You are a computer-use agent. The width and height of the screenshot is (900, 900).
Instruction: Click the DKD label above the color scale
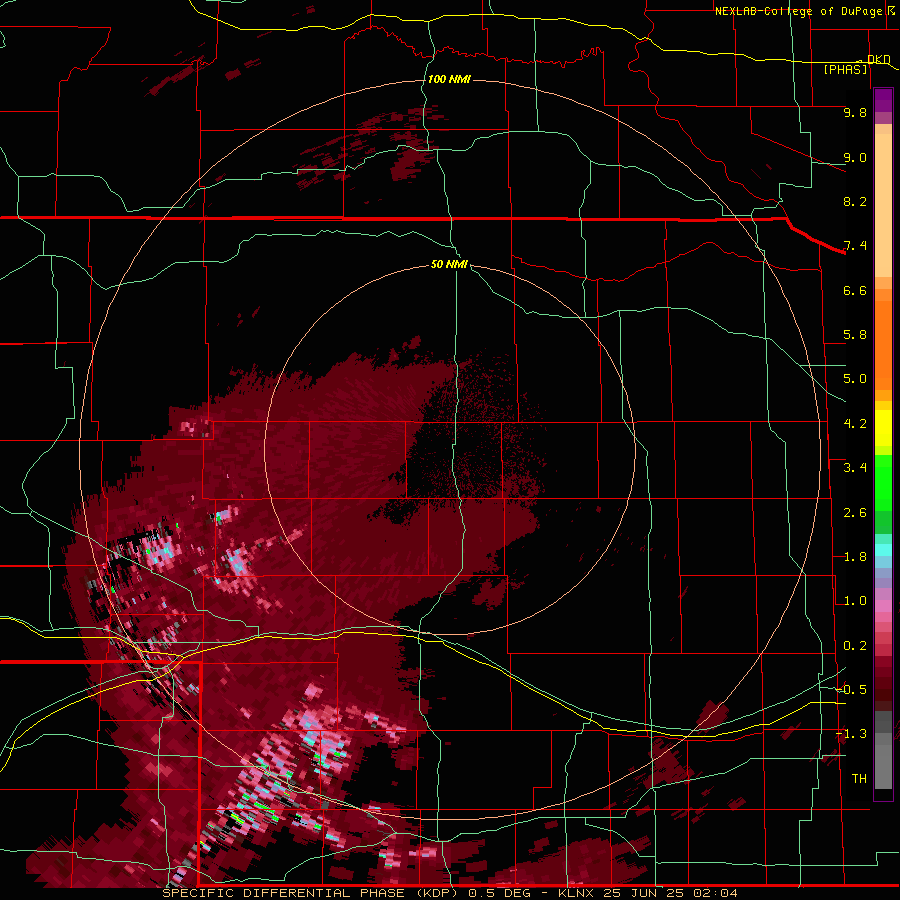pyautogui.click(x=878, y=59)
